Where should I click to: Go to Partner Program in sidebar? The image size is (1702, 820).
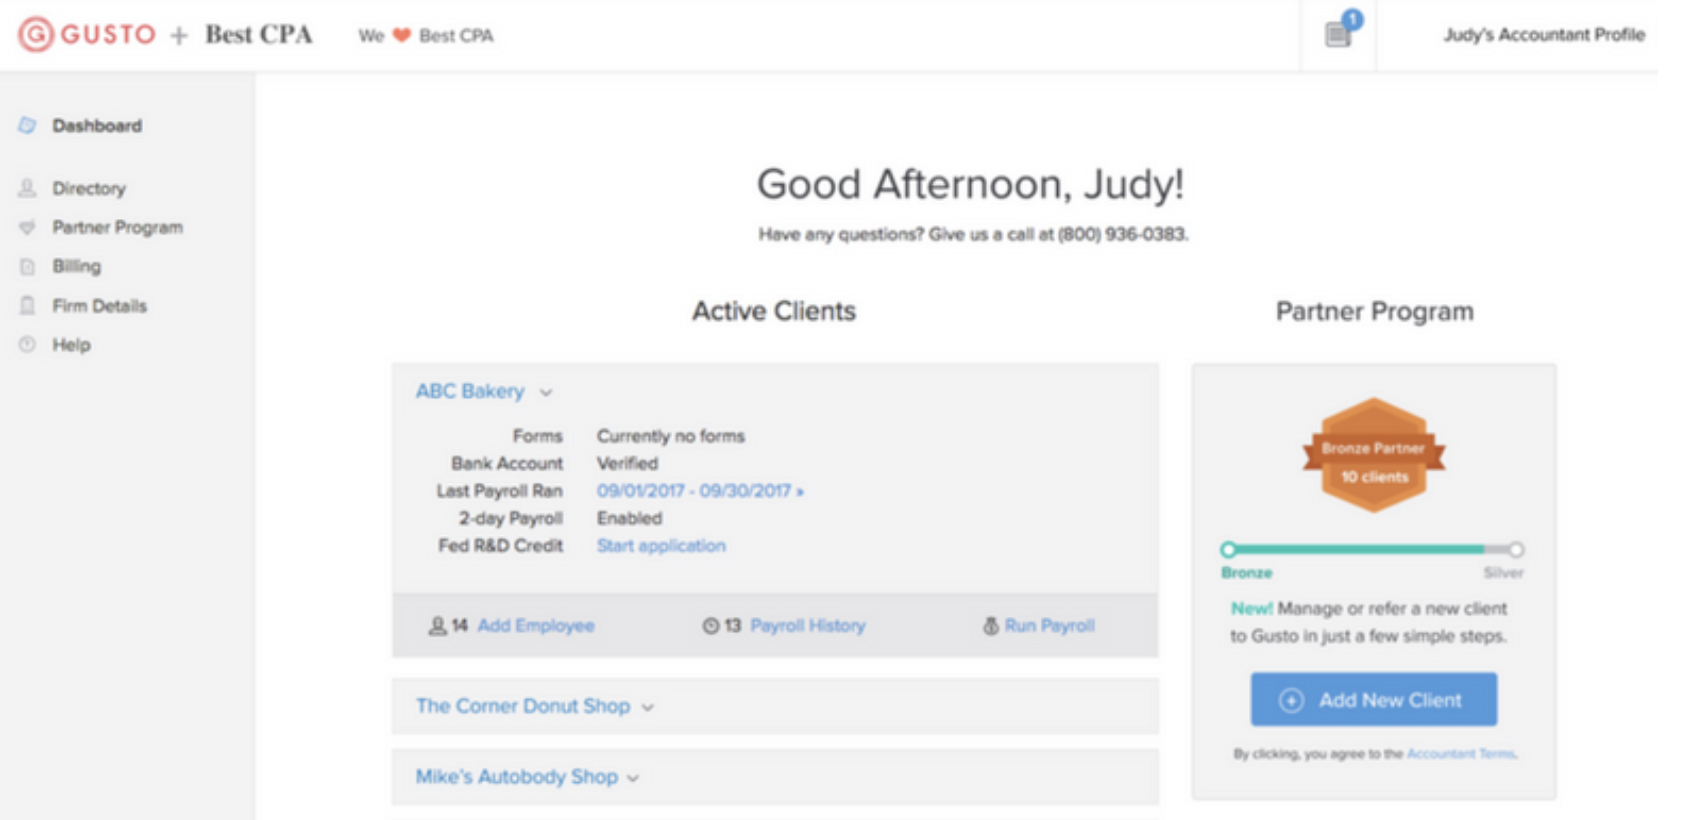tap(118, 228)
